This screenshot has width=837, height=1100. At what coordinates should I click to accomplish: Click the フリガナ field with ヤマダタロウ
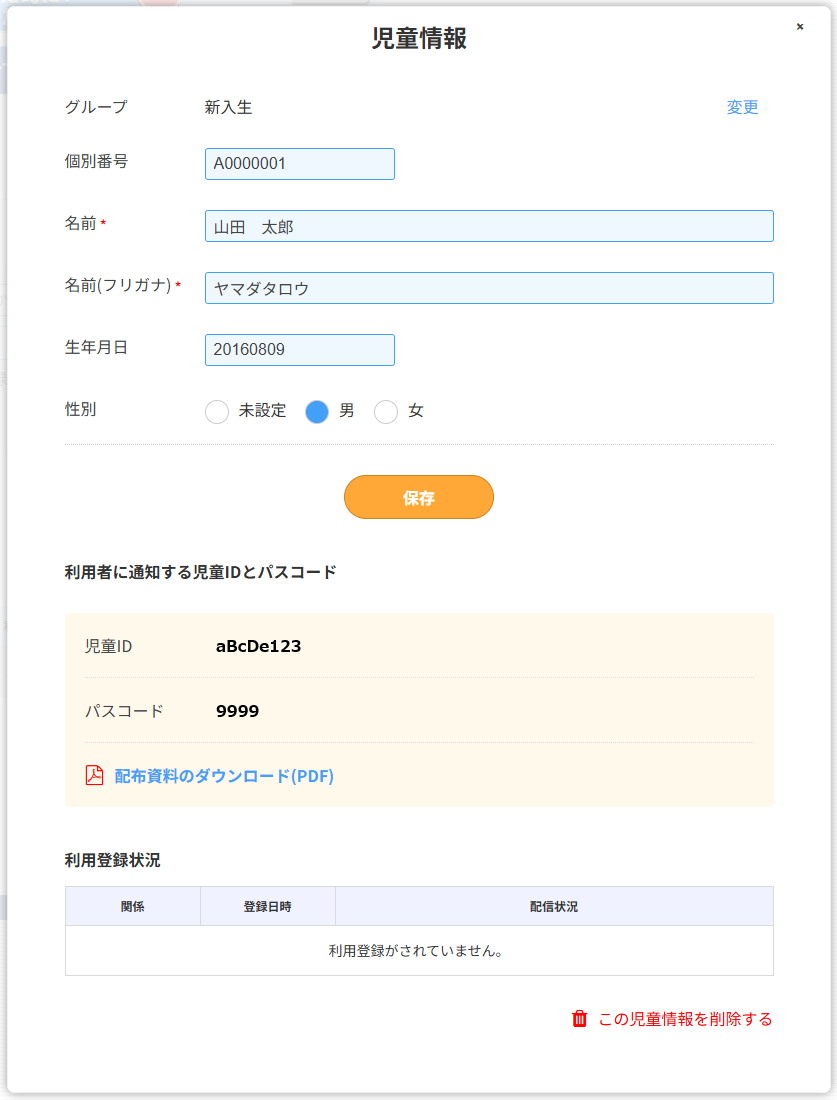489,288
